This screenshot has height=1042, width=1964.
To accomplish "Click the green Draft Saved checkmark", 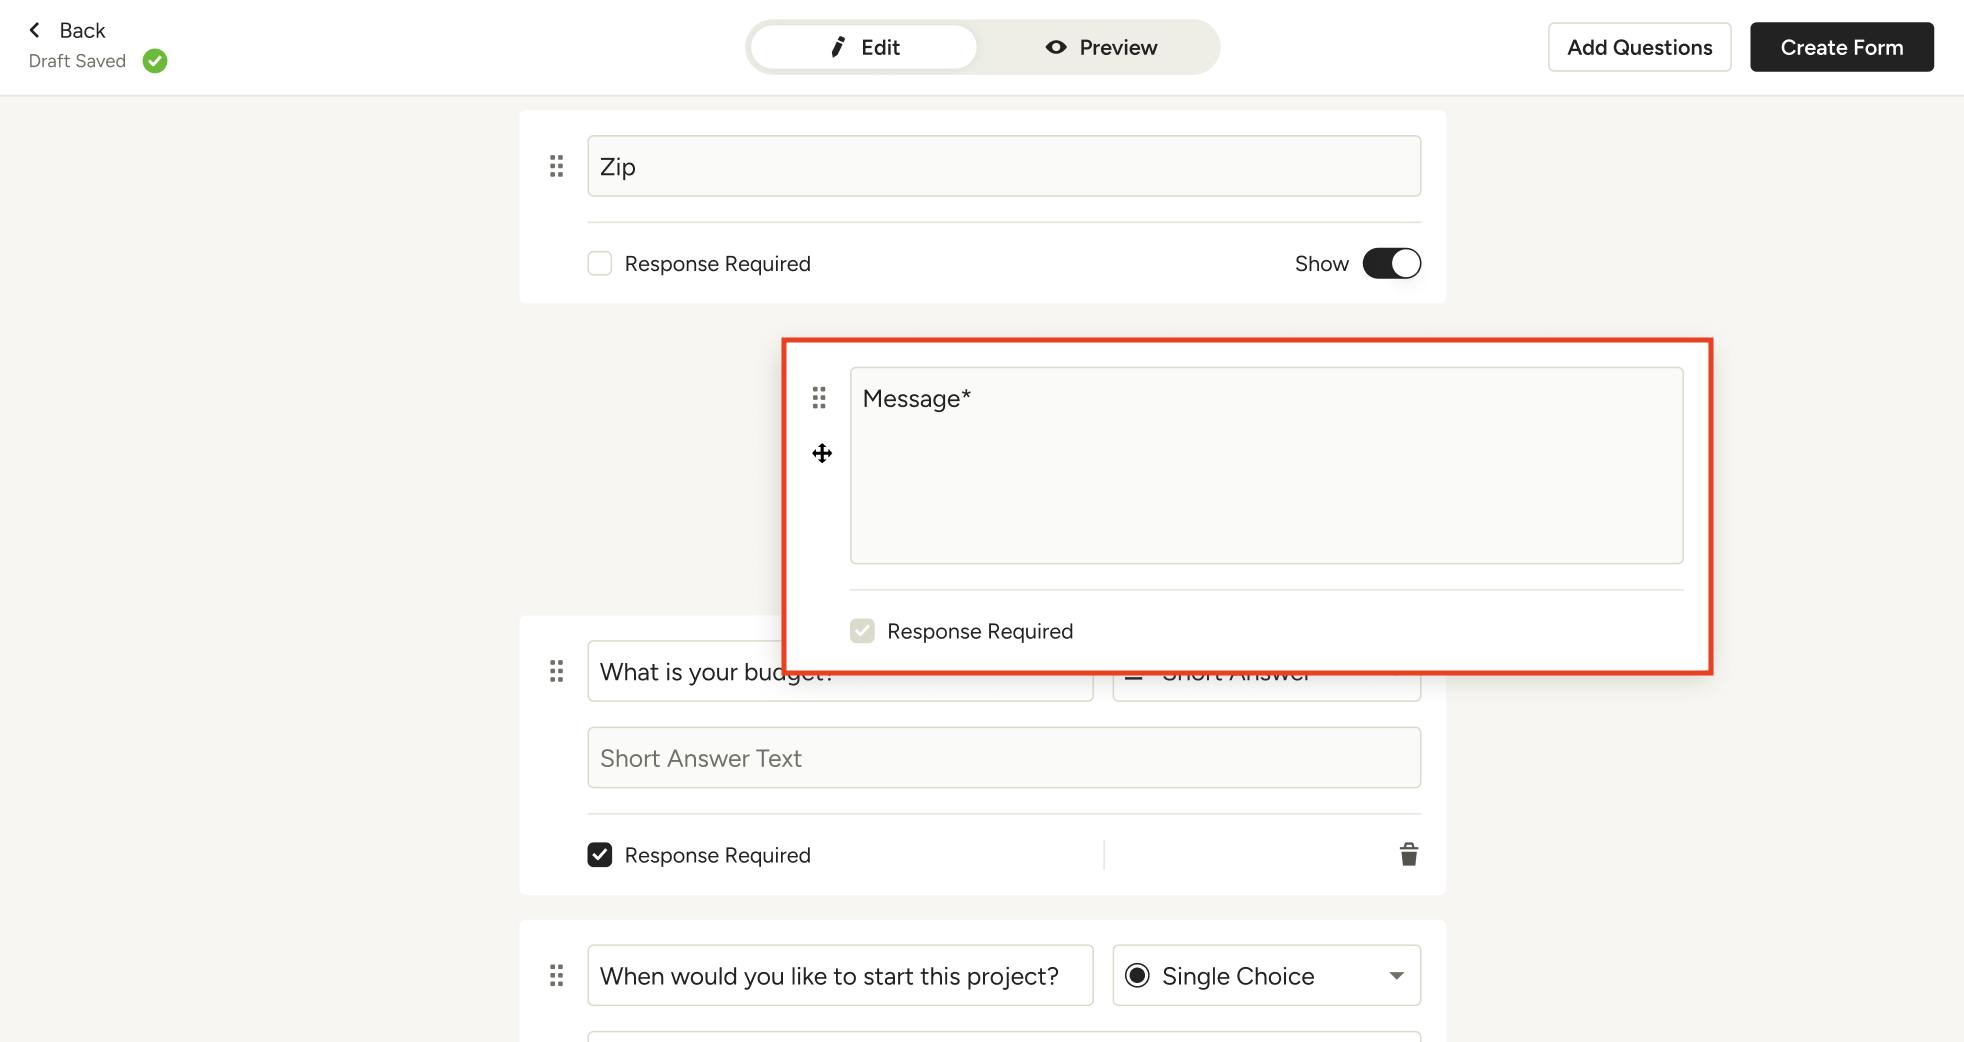I will pyautogui.click(x=155, y=61).
